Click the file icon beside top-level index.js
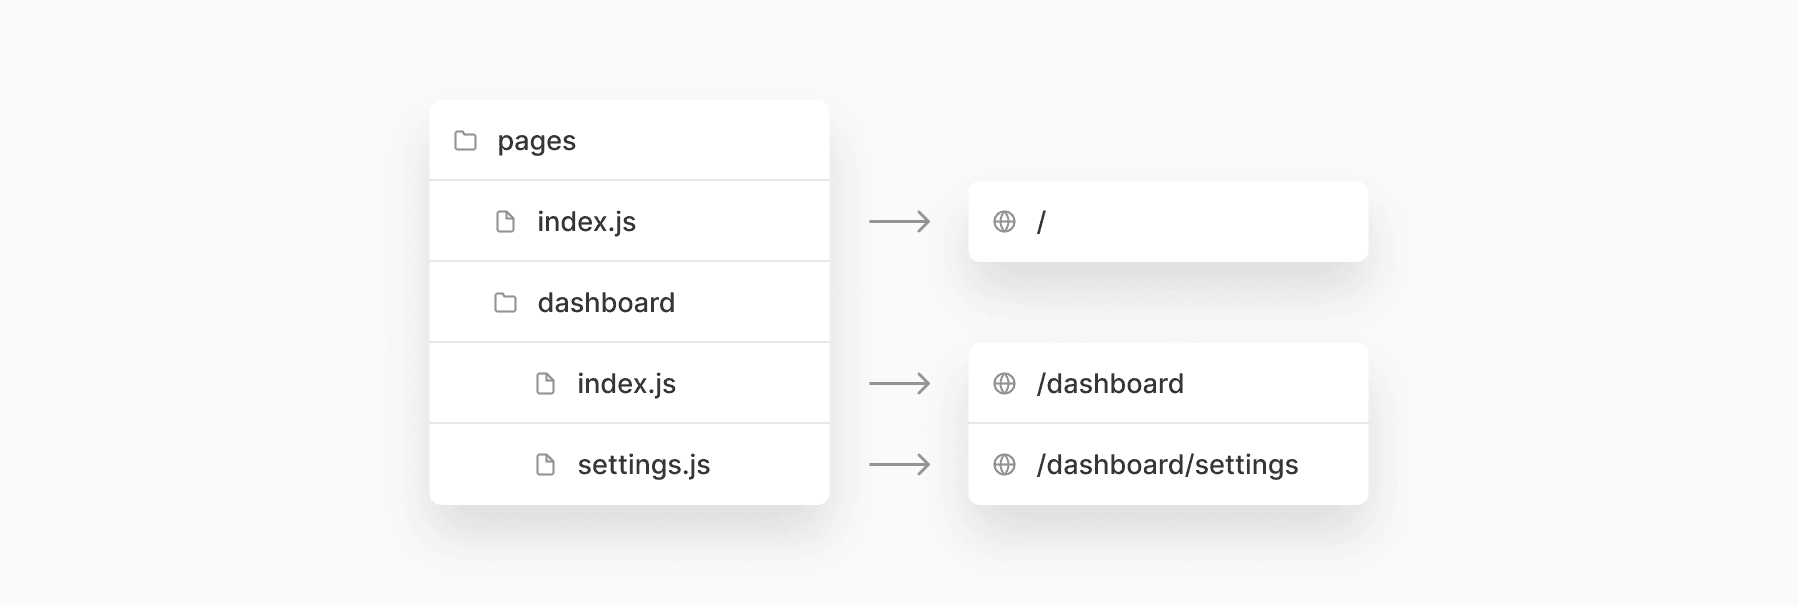The image size is (1798, 605). coord(506,221)
